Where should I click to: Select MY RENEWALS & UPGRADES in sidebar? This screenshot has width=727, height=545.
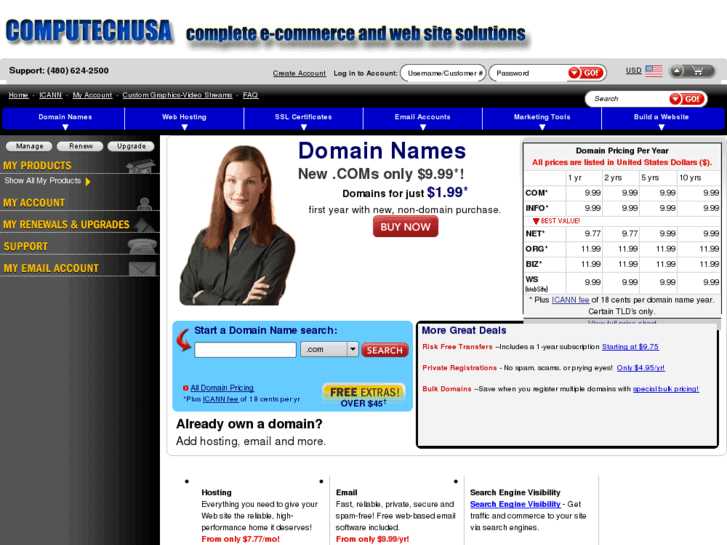click(x=66, y=224)
